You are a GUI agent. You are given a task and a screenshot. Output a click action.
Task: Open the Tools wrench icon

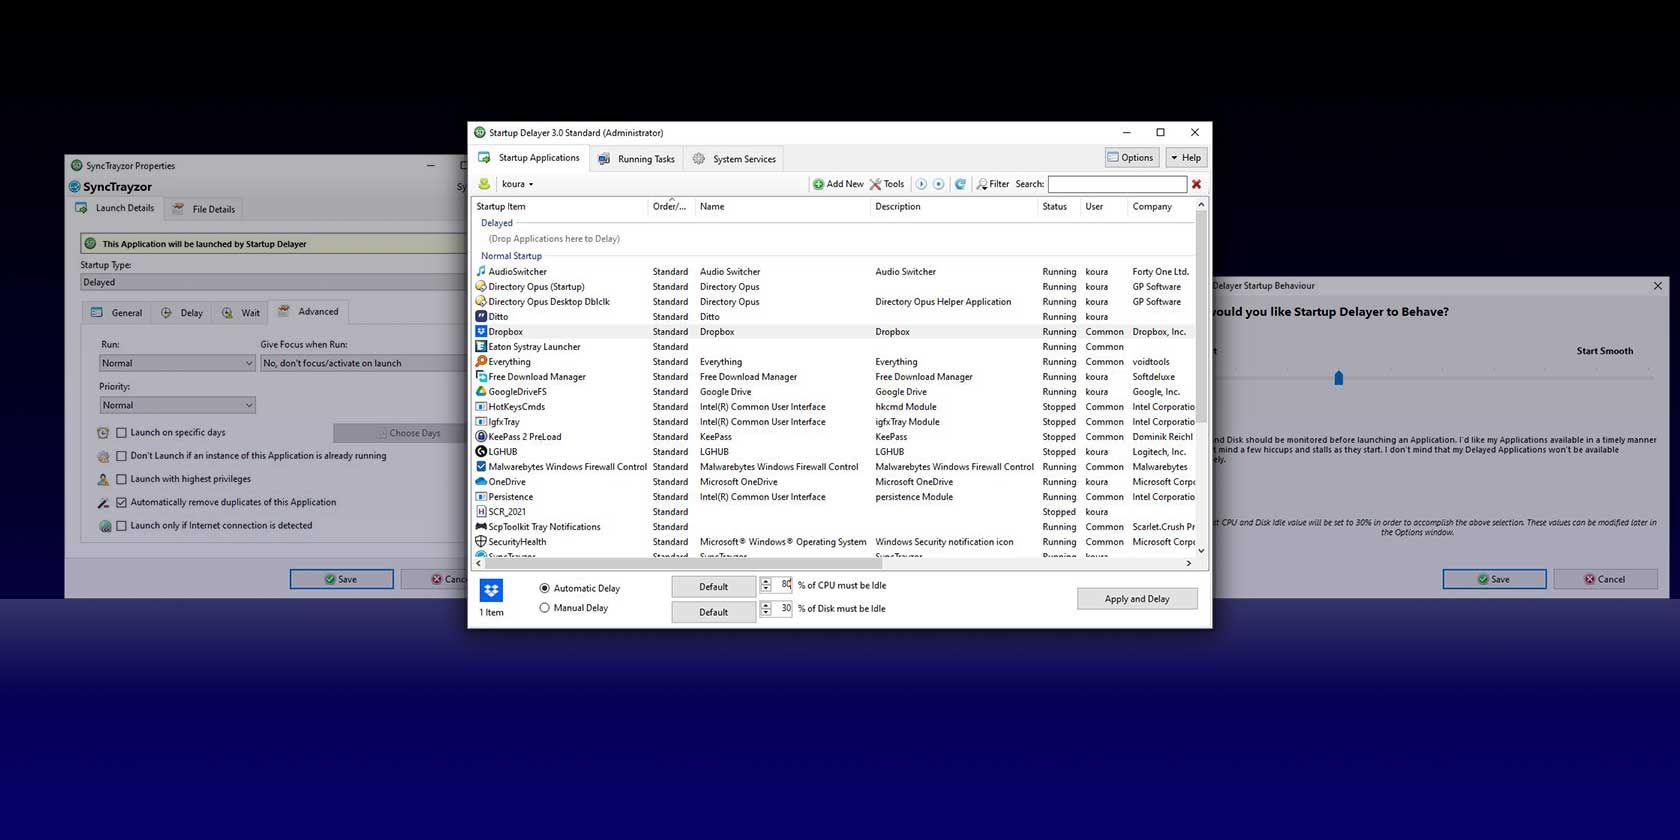click(x=875, y=184)
